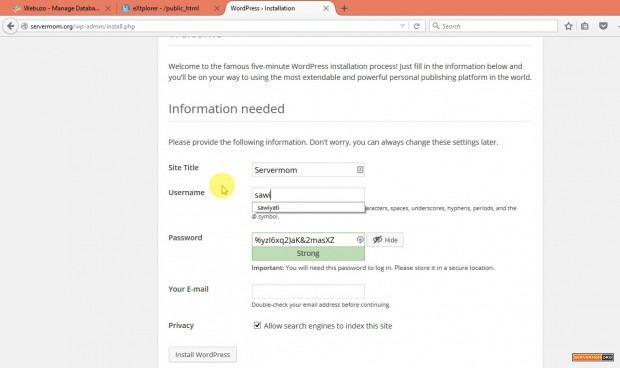Click the Strong password strength indicator

tap(308, 253)
